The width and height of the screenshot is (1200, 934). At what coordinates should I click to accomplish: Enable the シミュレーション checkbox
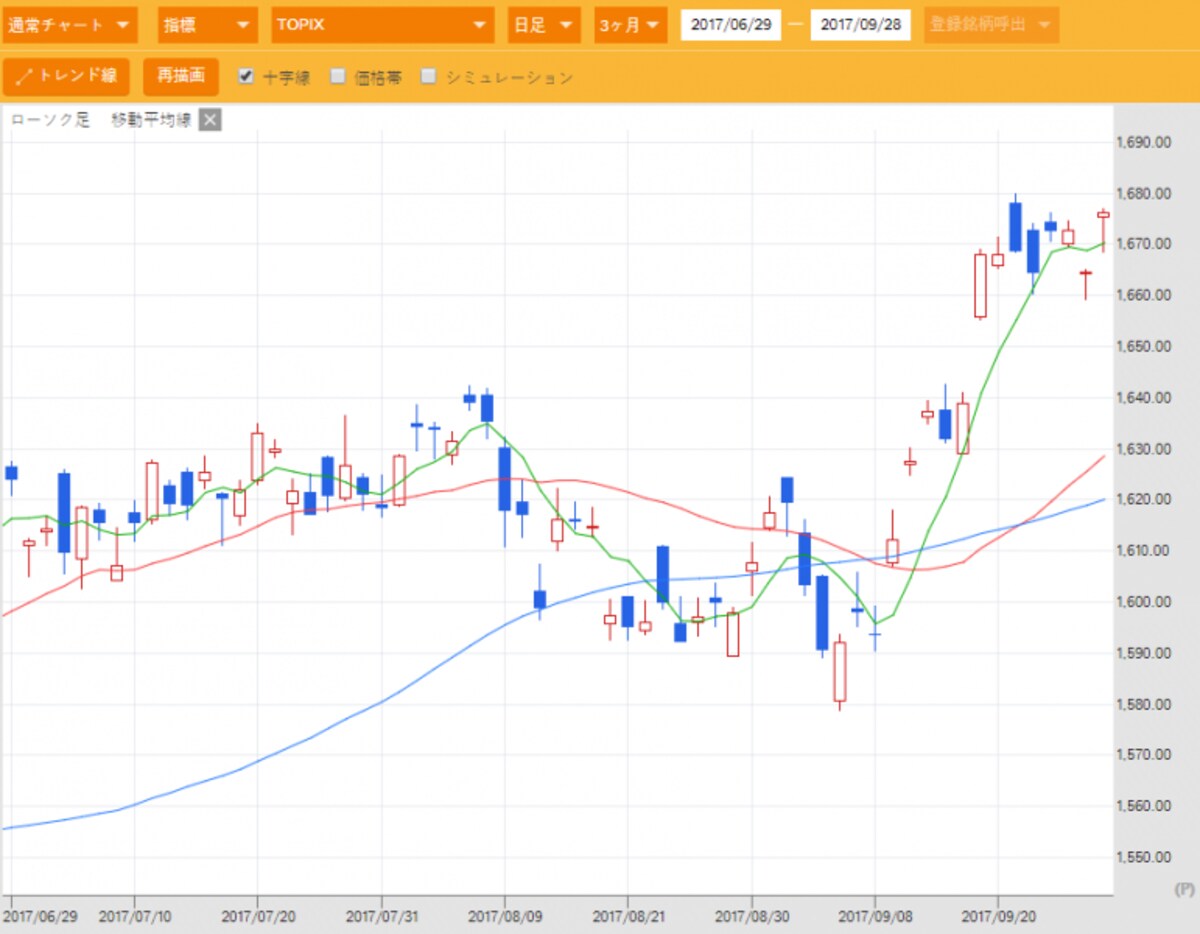pos(428,76)
